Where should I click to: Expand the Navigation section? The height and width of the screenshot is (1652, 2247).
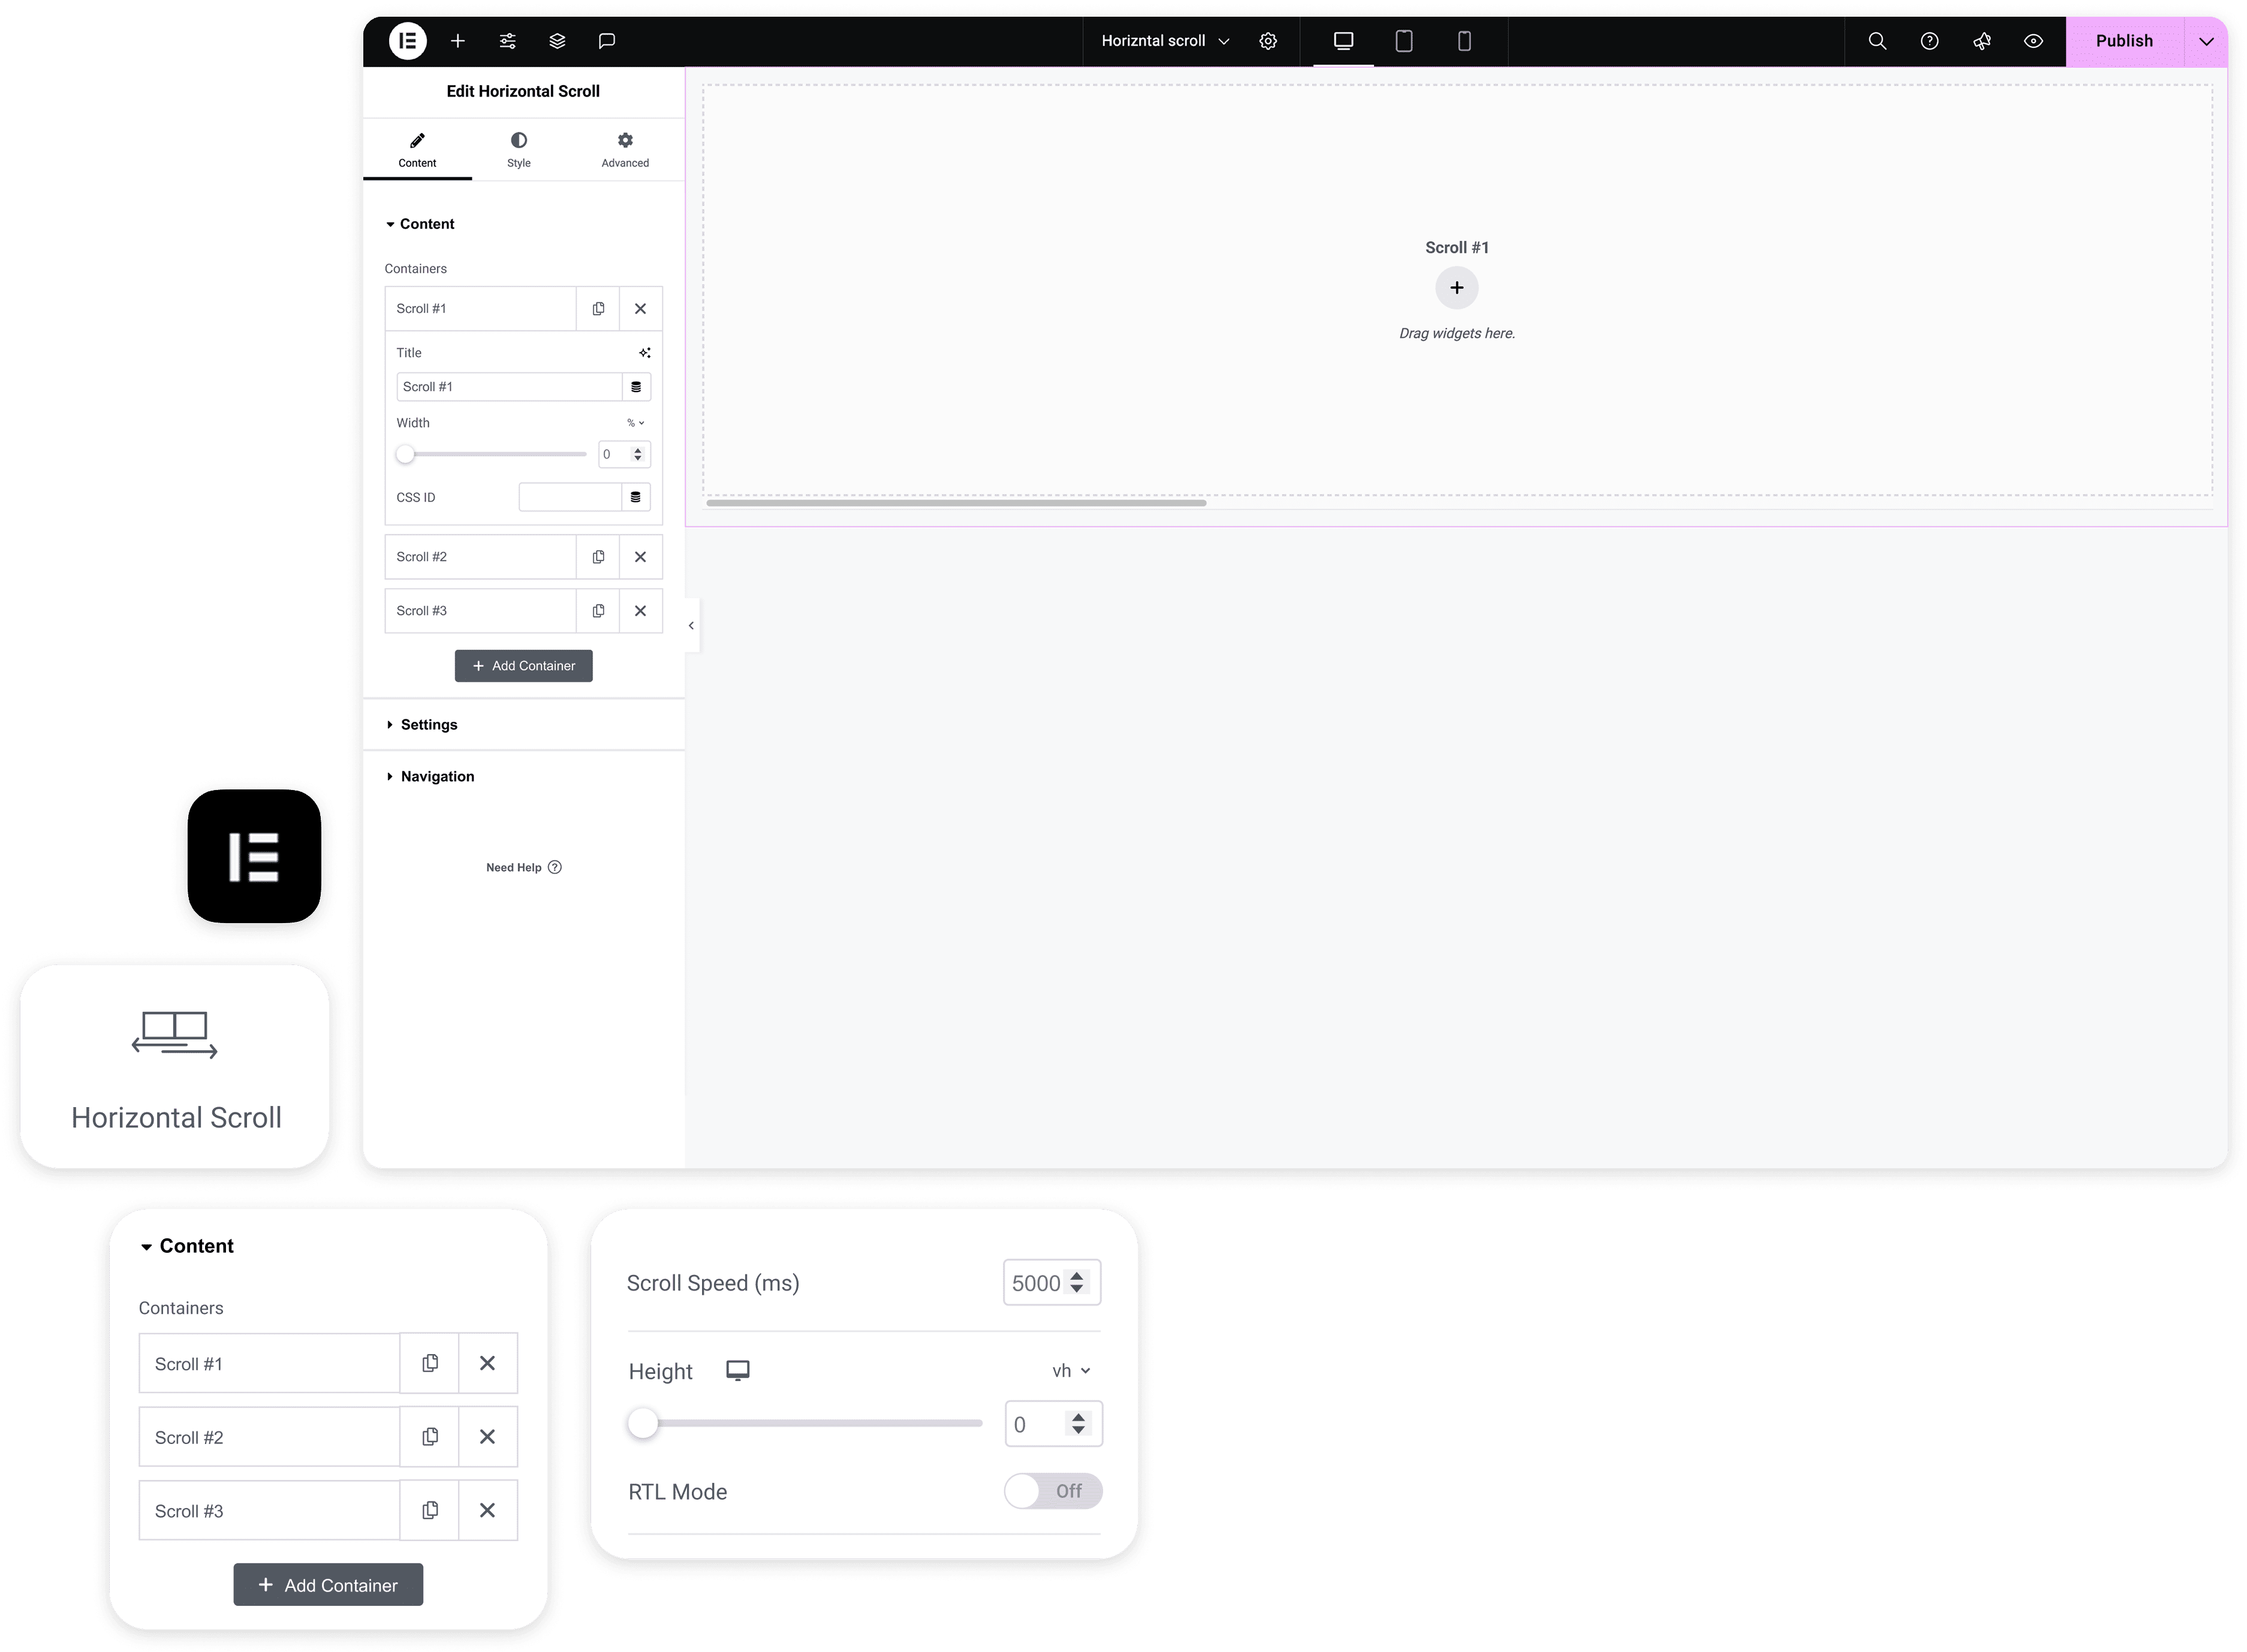click(x=437, y=777)
